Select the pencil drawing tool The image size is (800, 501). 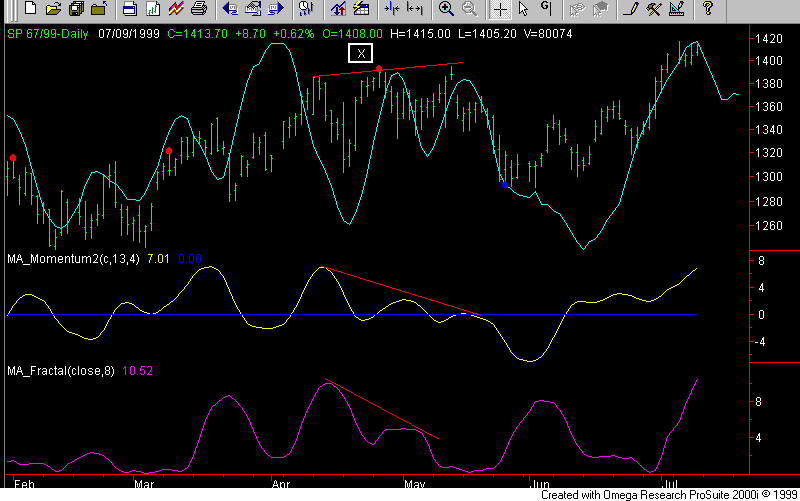tap(630, 9)
